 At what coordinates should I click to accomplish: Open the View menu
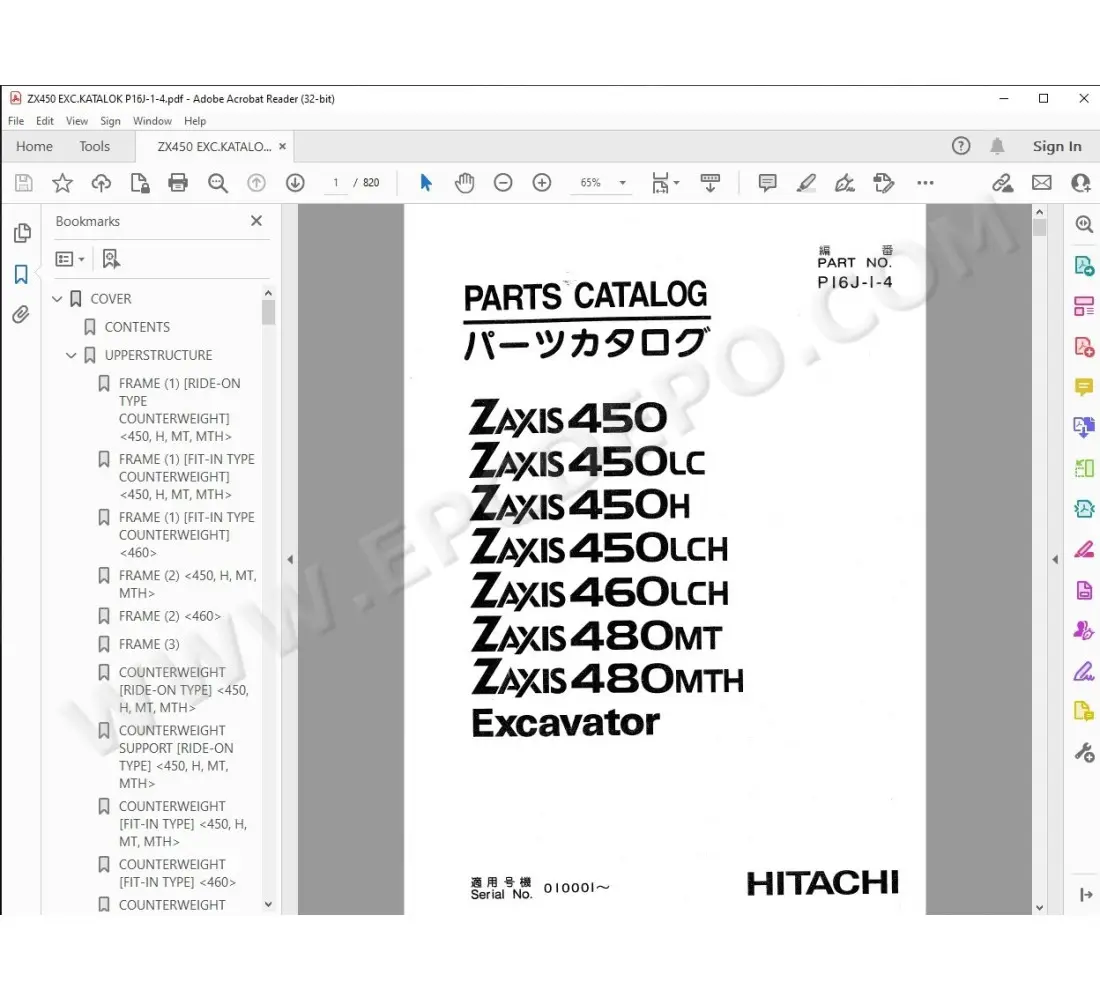[76, 120]
